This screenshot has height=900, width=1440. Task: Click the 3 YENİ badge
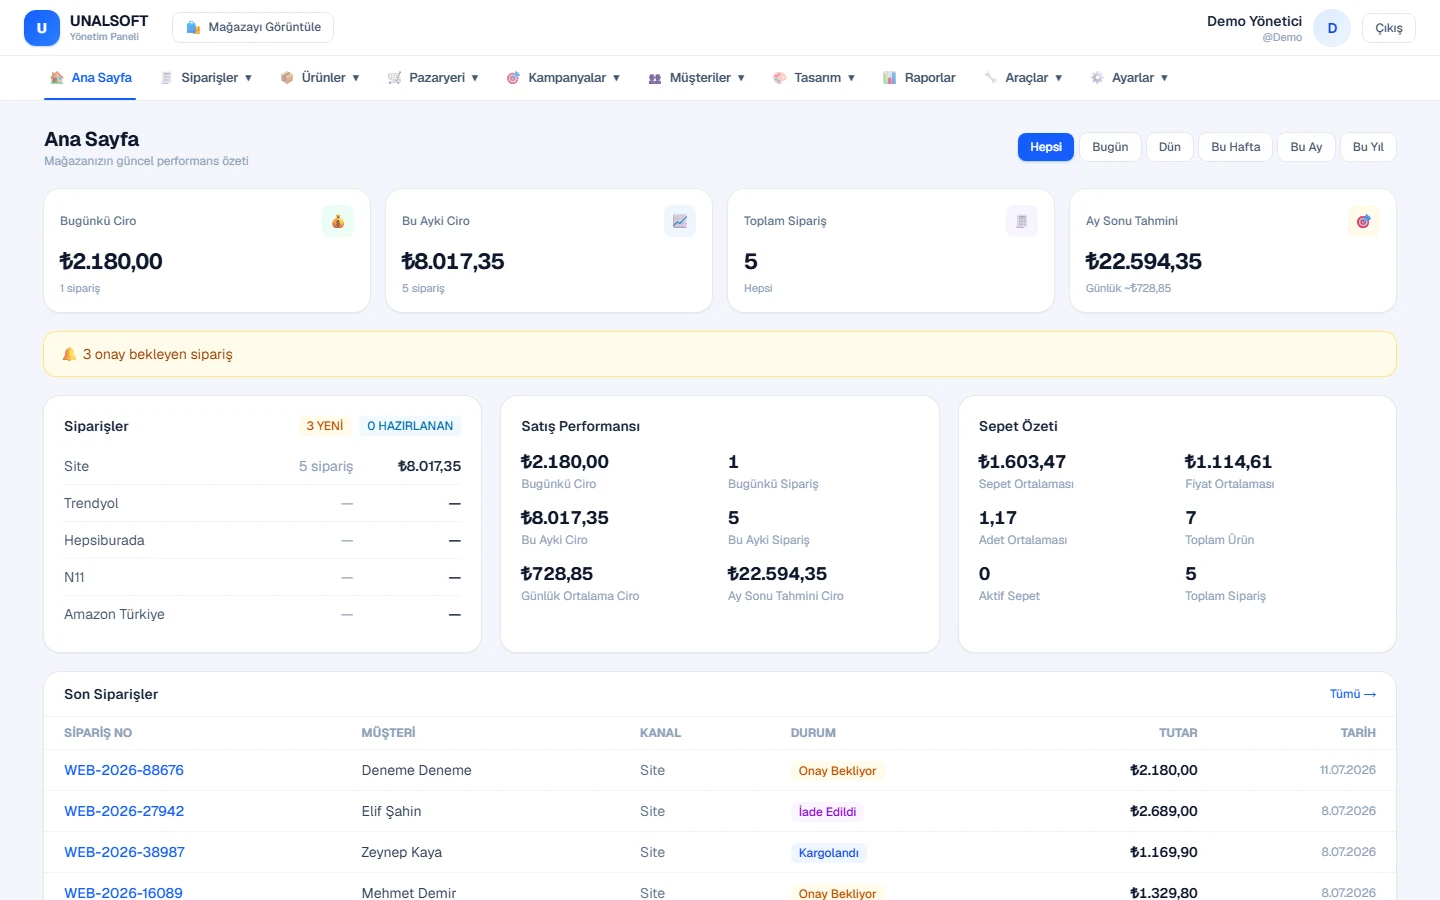(x=325, y=426)
